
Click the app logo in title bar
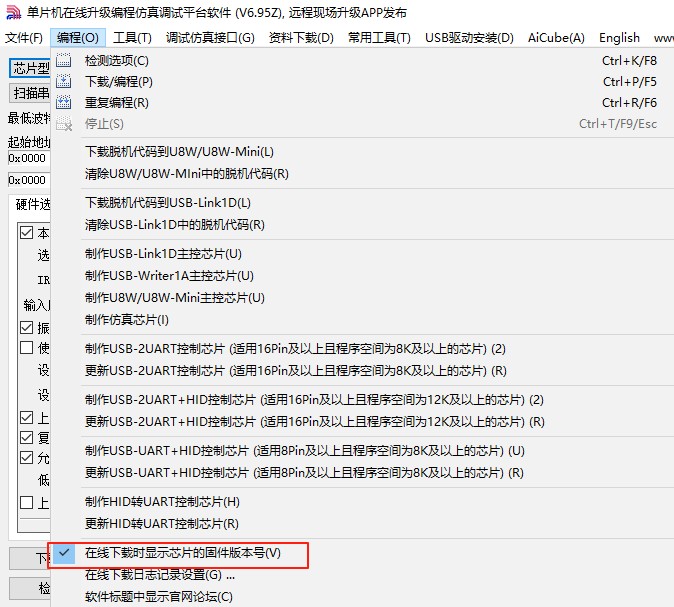click(x=13, y=13)
